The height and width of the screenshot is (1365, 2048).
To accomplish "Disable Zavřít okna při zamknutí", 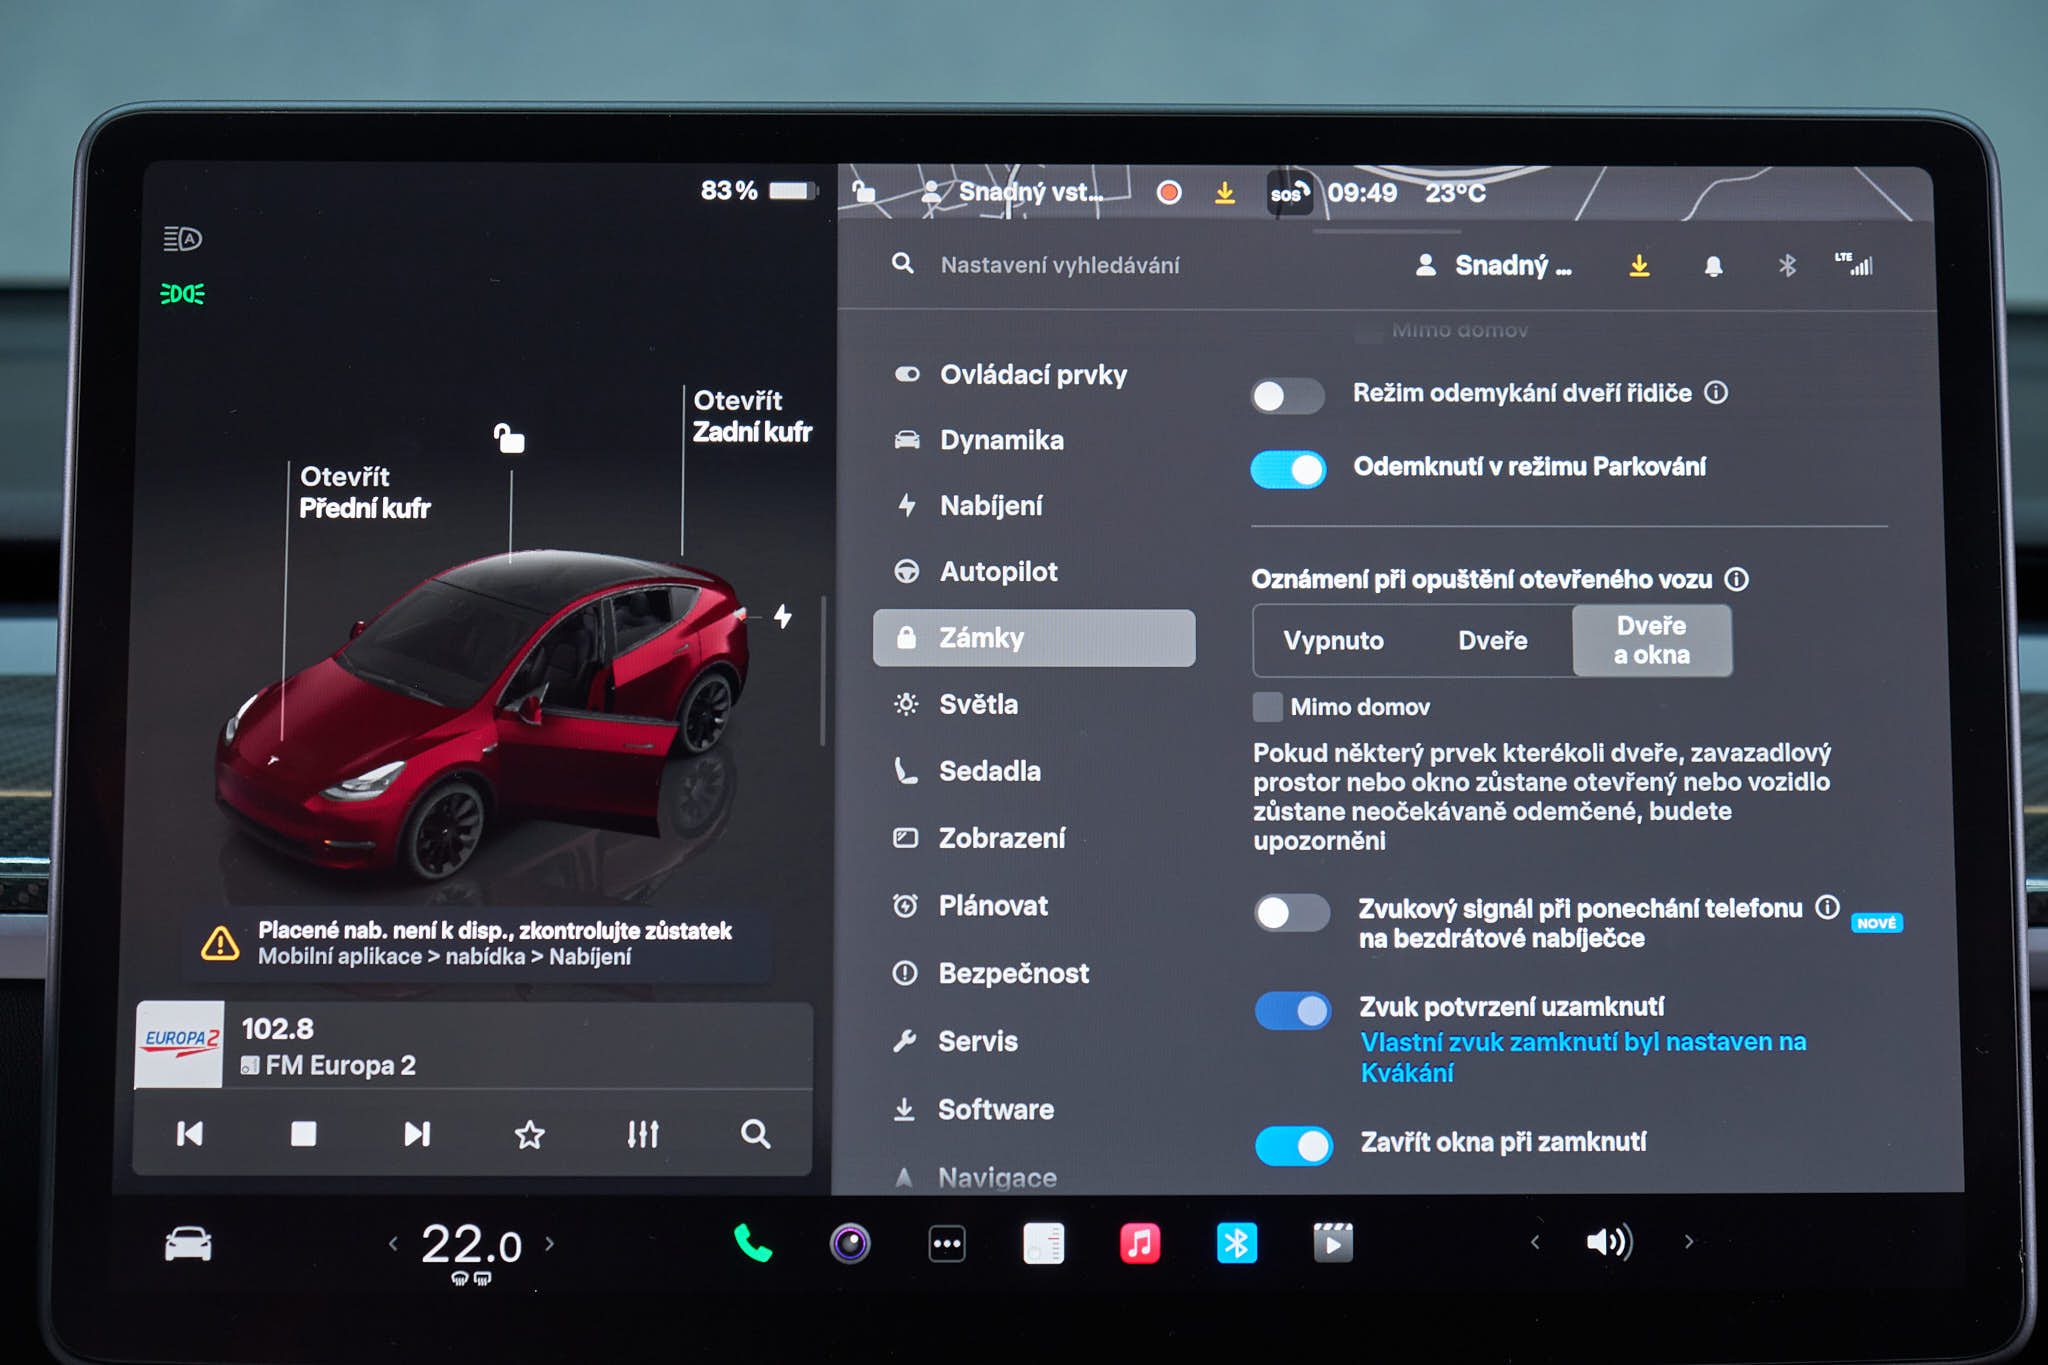I will (x=1293, y=1145).
